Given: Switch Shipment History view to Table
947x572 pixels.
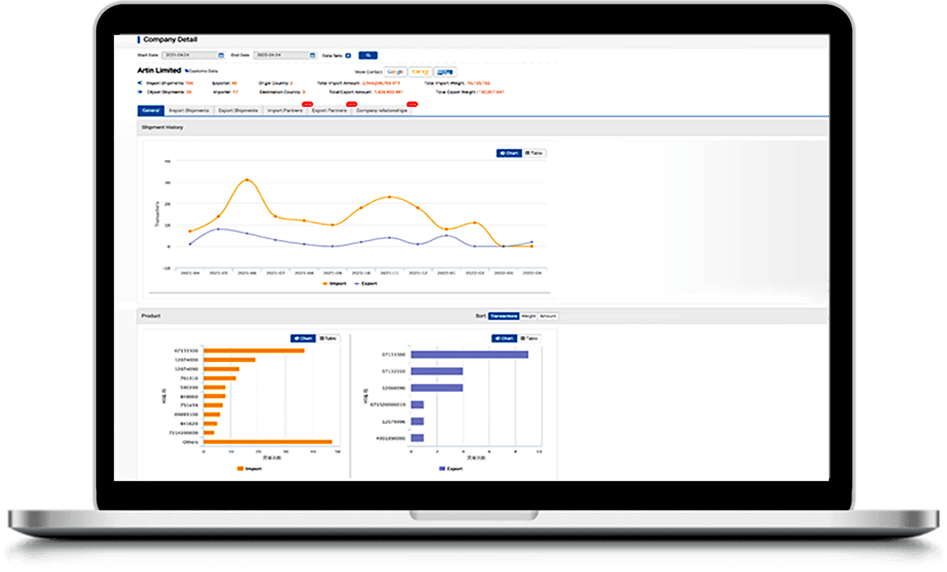Looking at the screenshot, I should click(535, 153).
